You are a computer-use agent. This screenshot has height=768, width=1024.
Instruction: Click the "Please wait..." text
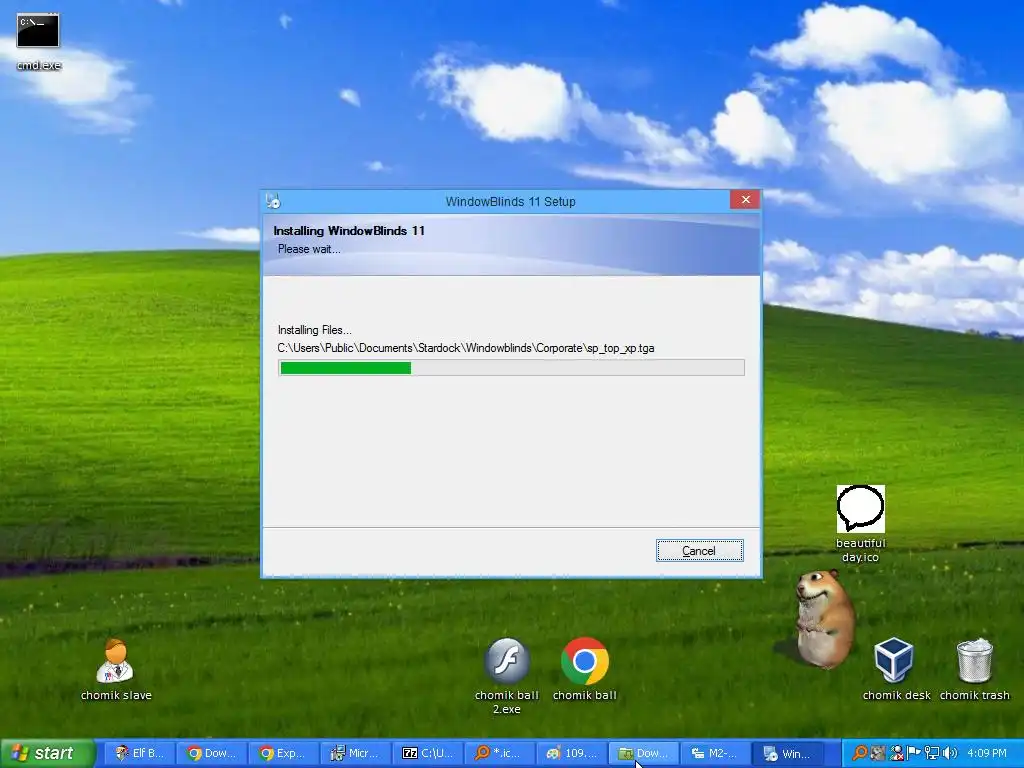(x=309, y=249)
